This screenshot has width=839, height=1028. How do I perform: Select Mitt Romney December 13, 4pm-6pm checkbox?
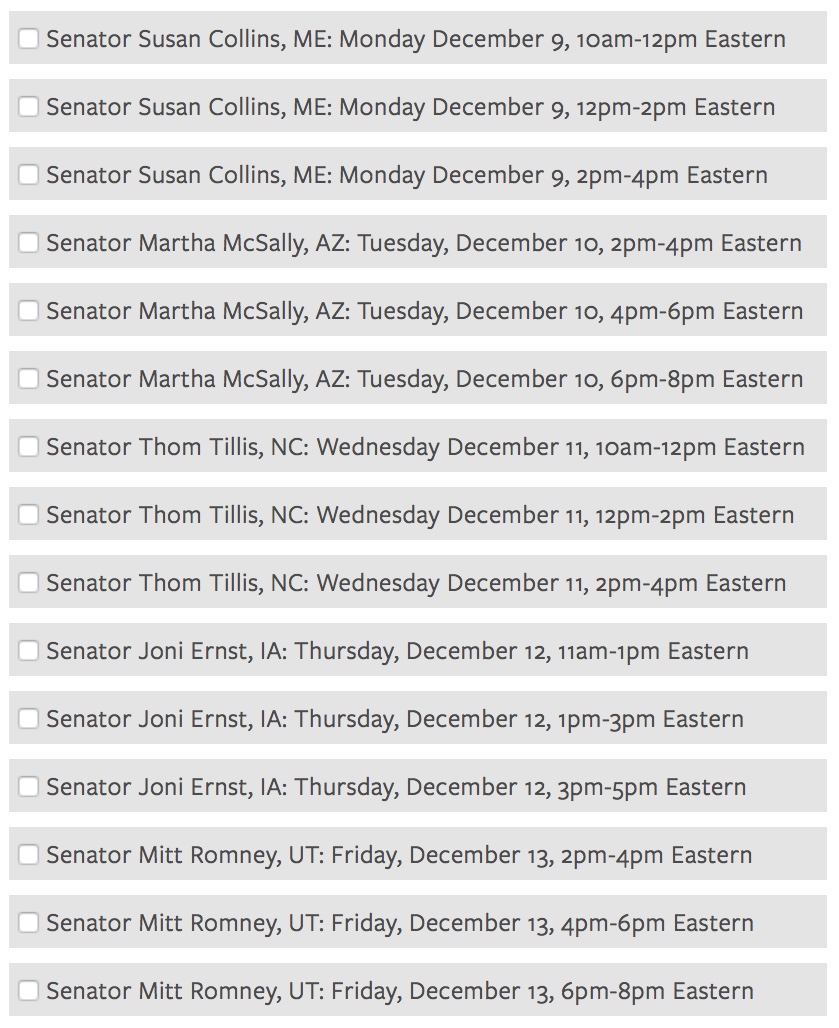(x=28, y=923)
